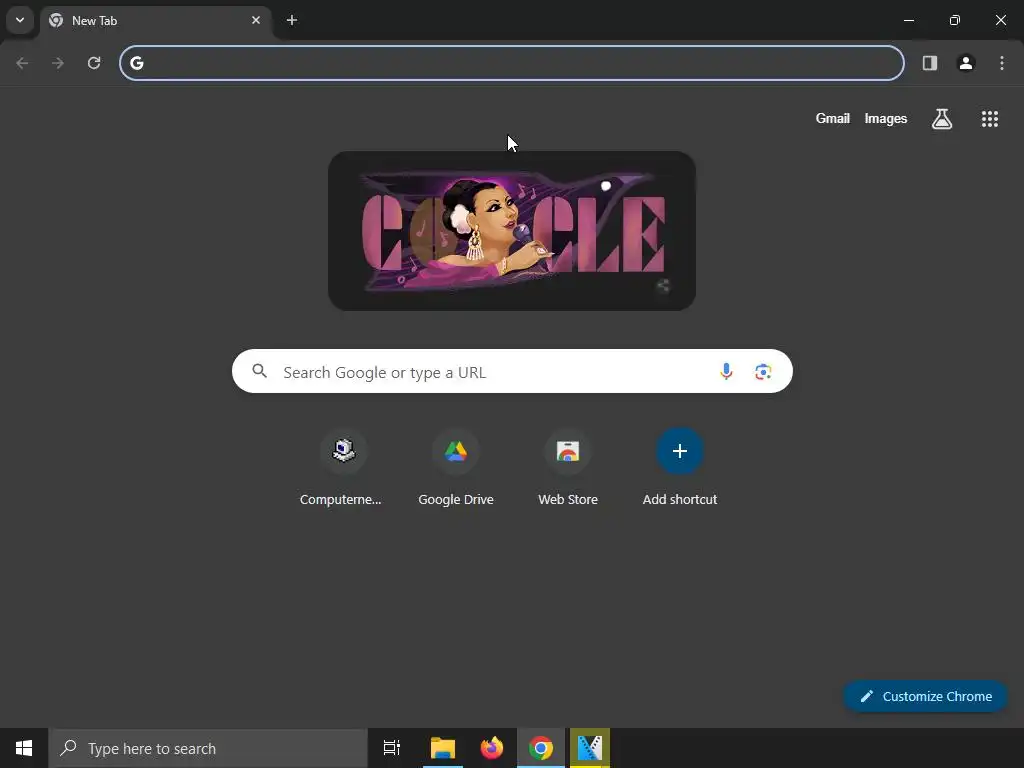Open Chrome three-dot menu
Viewport: 1024px width, 768px height.
pos(1002,63)
